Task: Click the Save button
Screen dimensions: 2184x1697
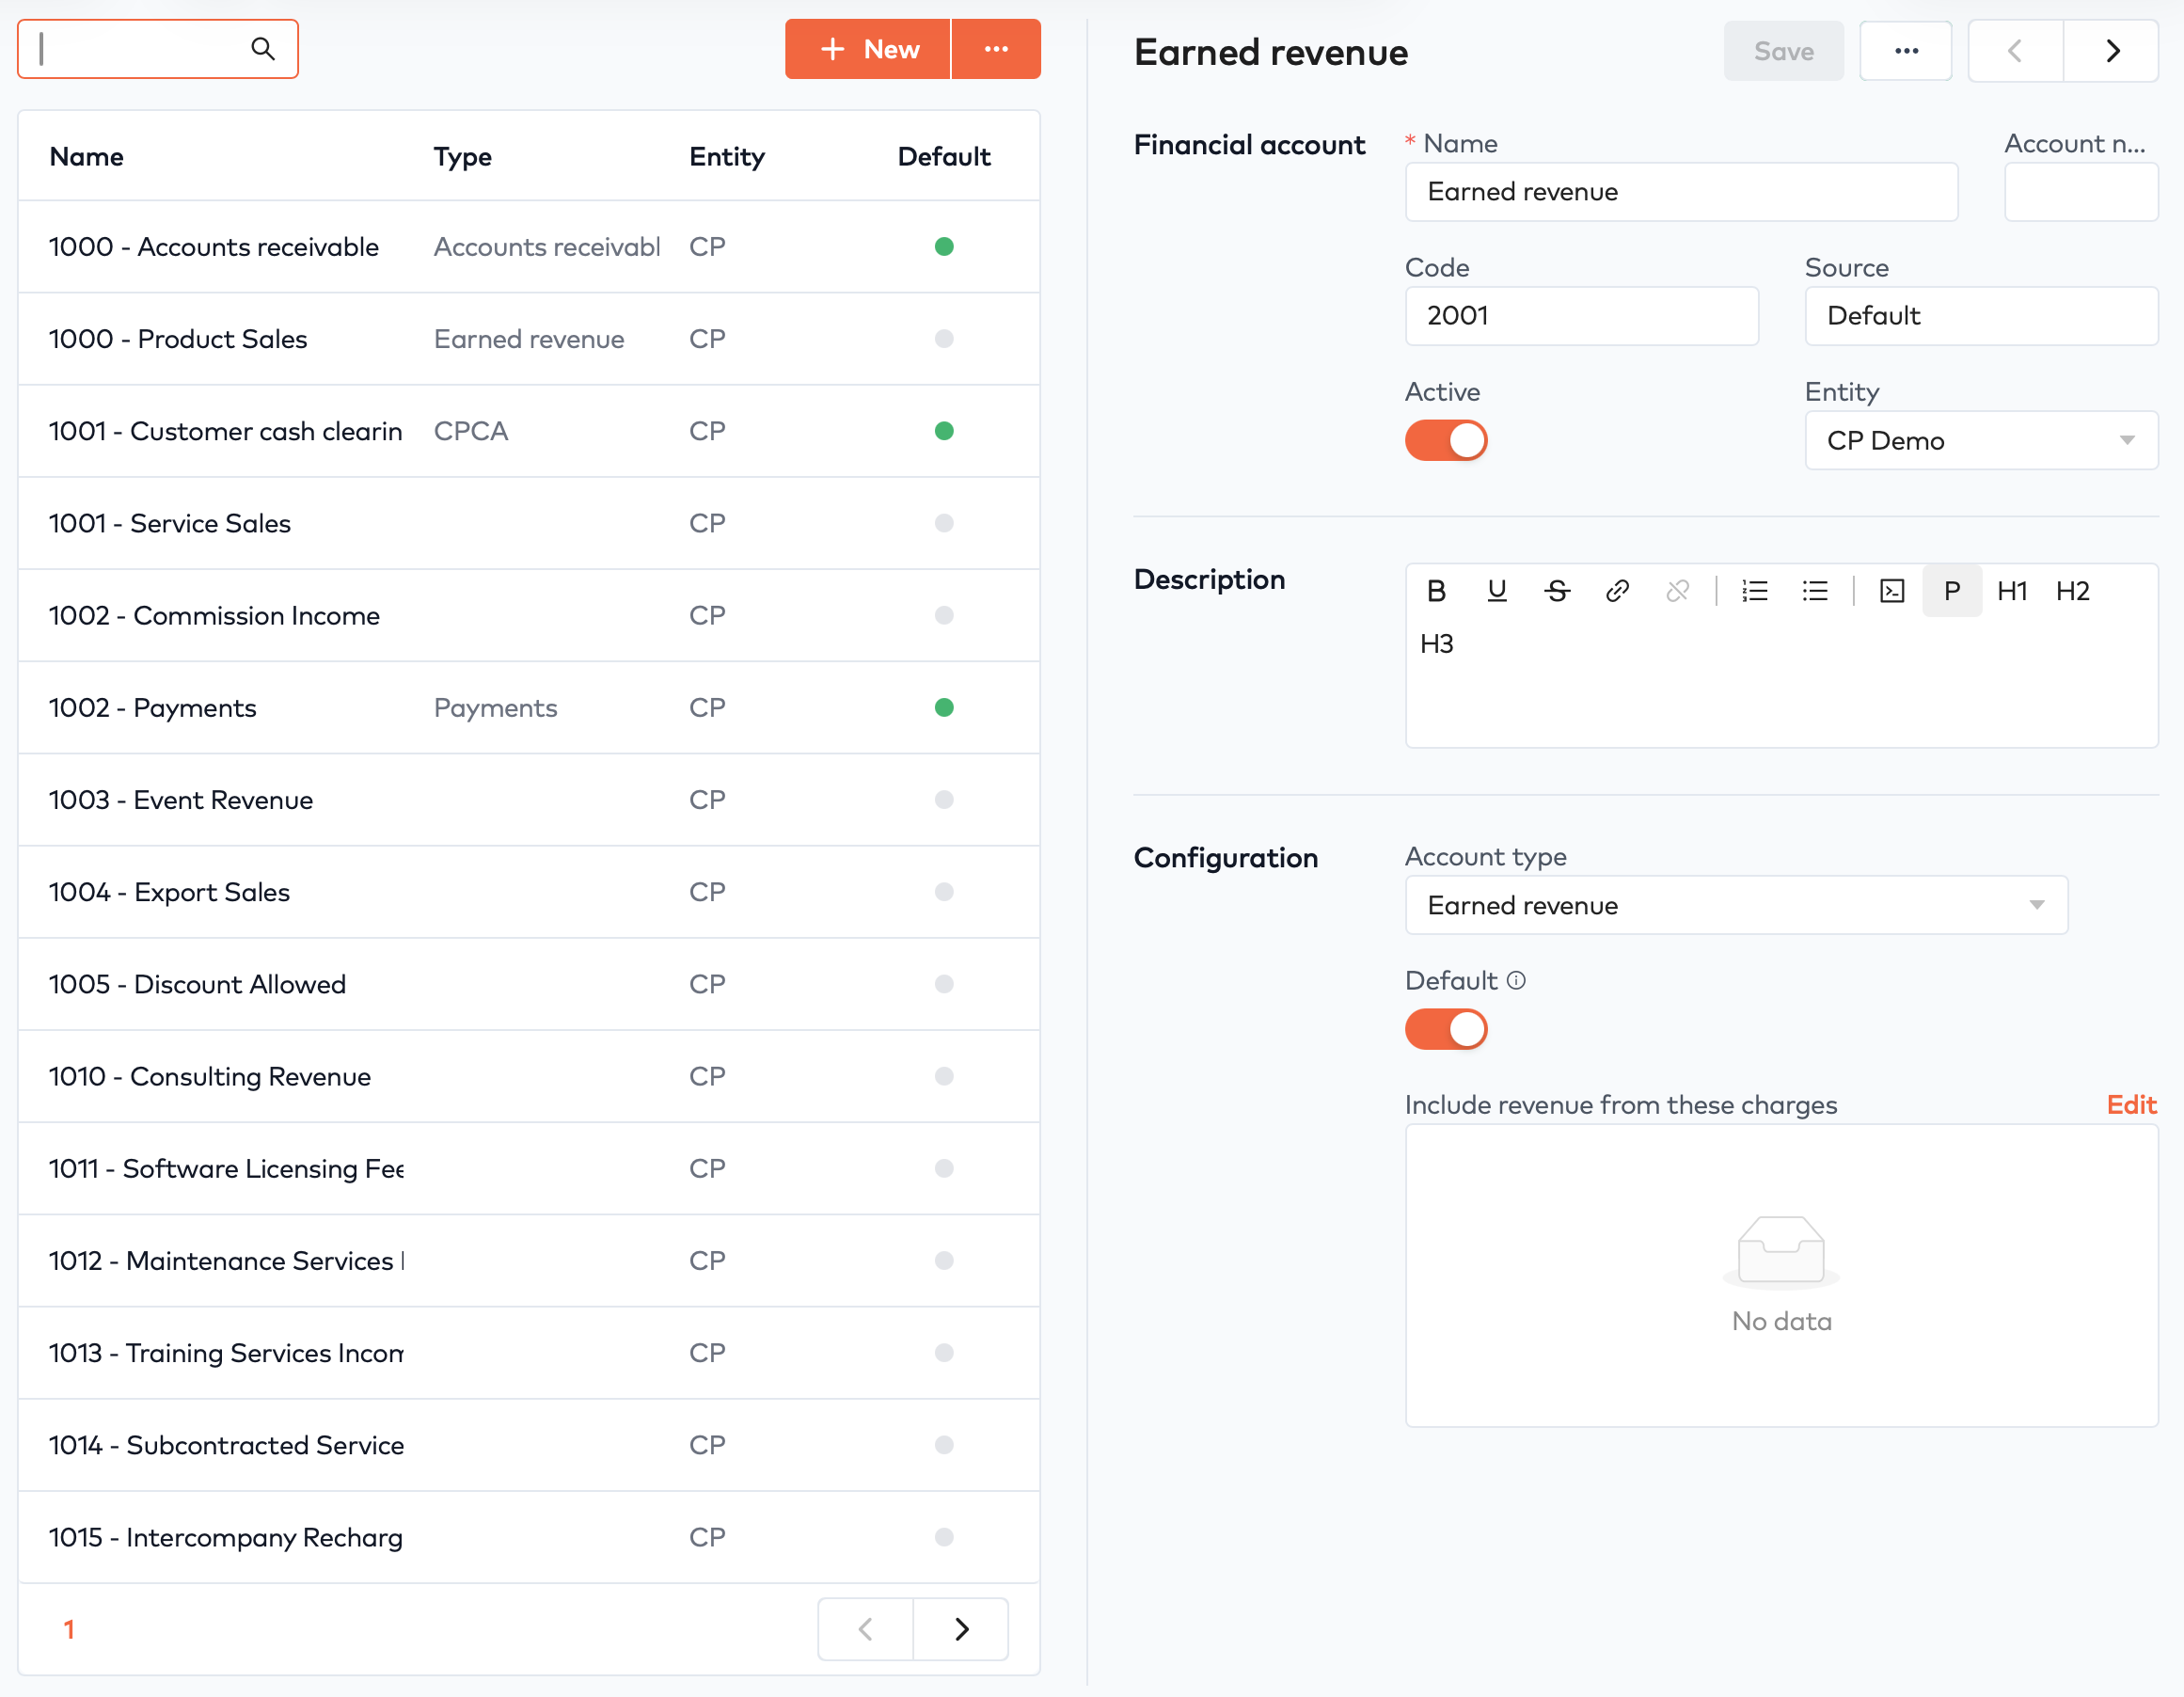Action: pos(1783,51)
